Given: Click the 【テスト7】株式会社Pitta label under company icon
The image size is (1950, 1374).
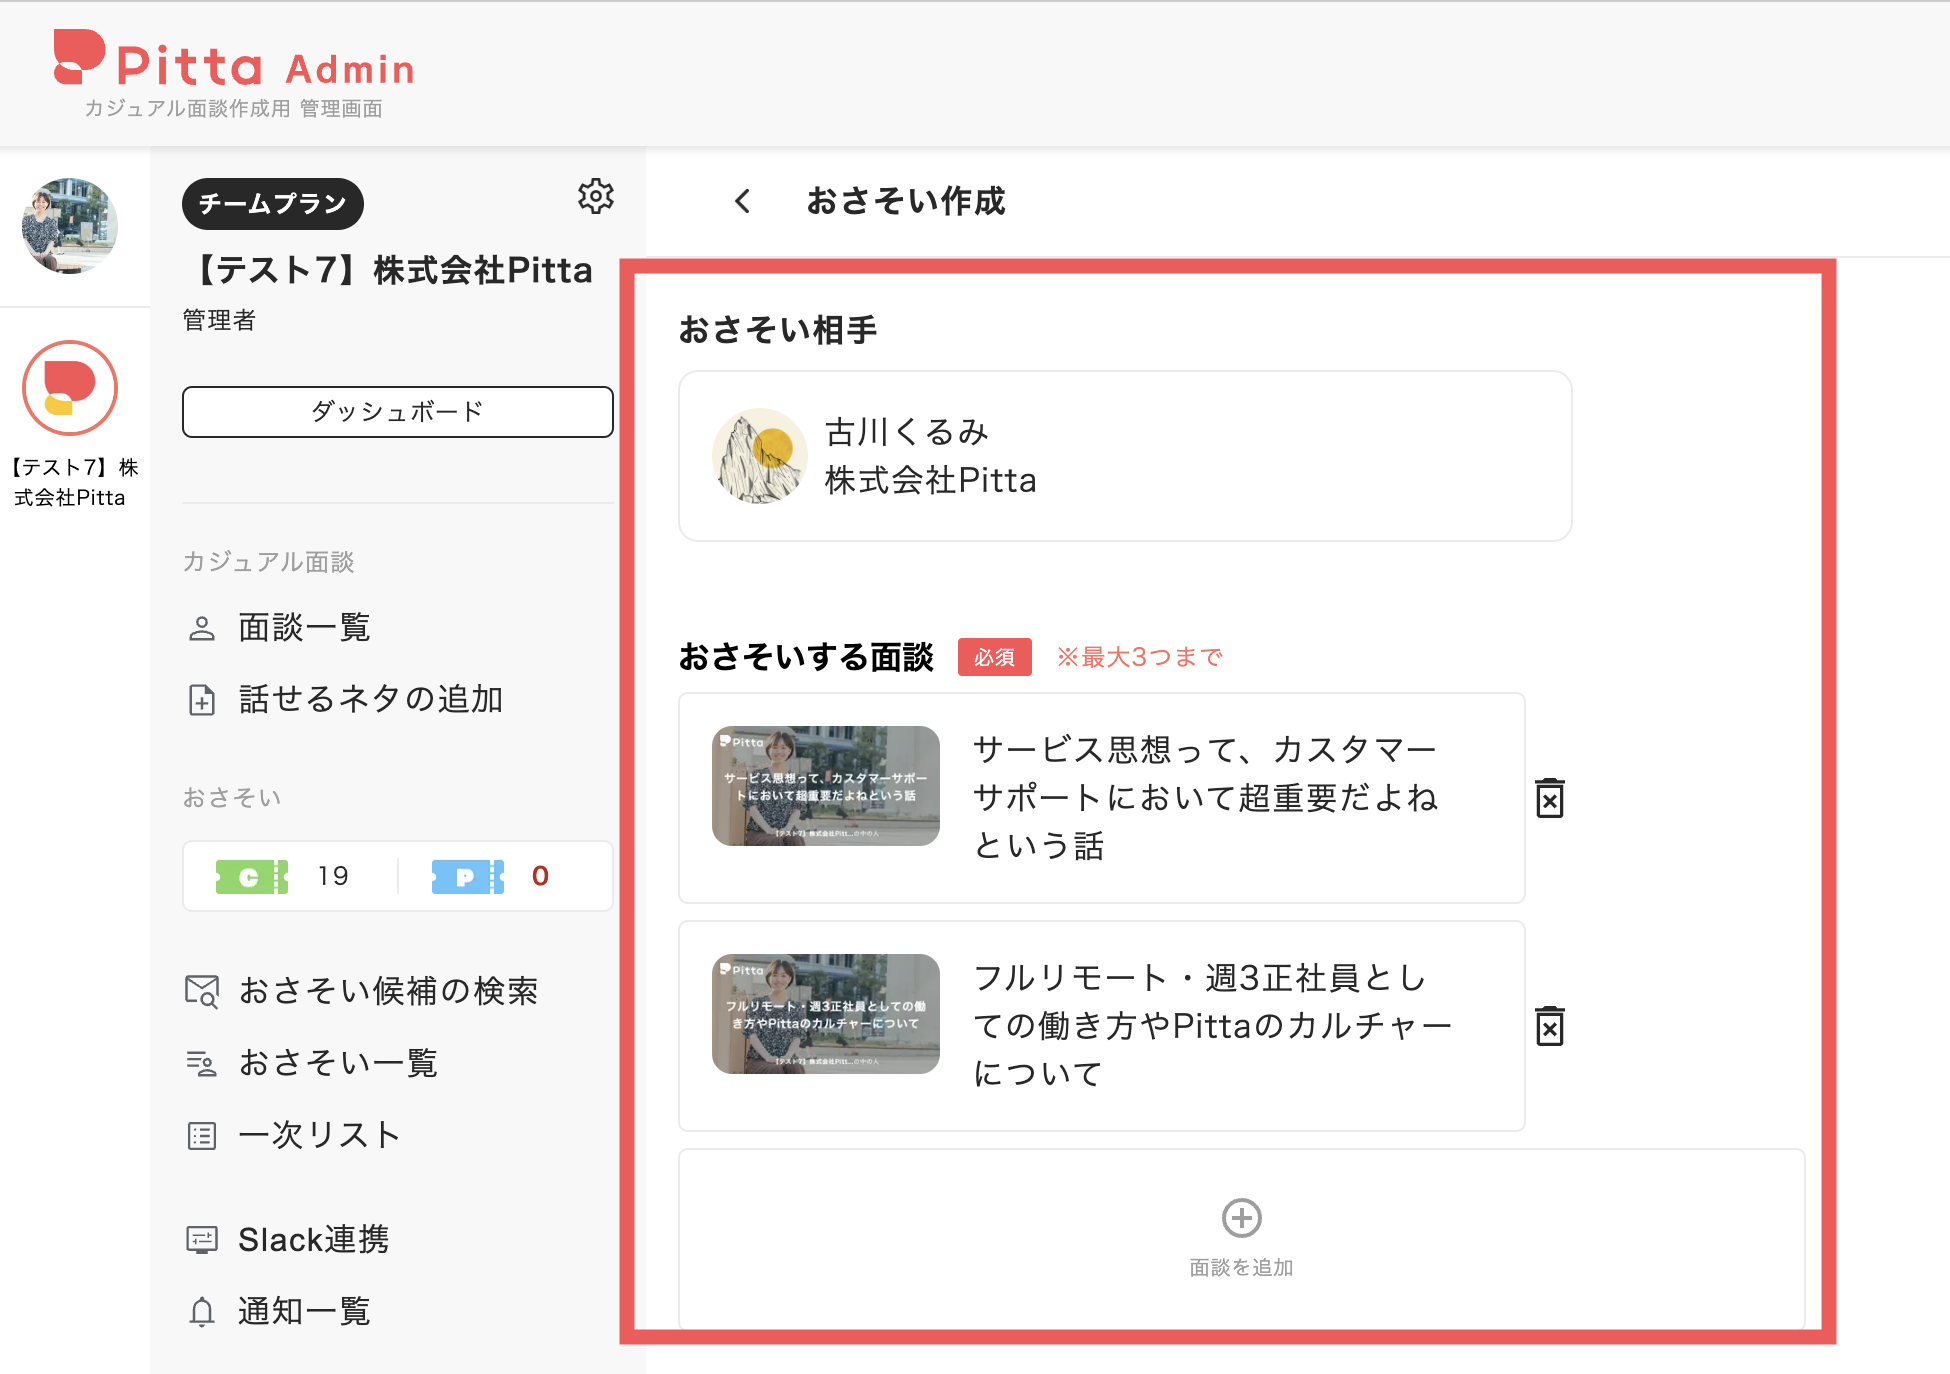Looking at the screenshot, I should (x=70, y=482).
